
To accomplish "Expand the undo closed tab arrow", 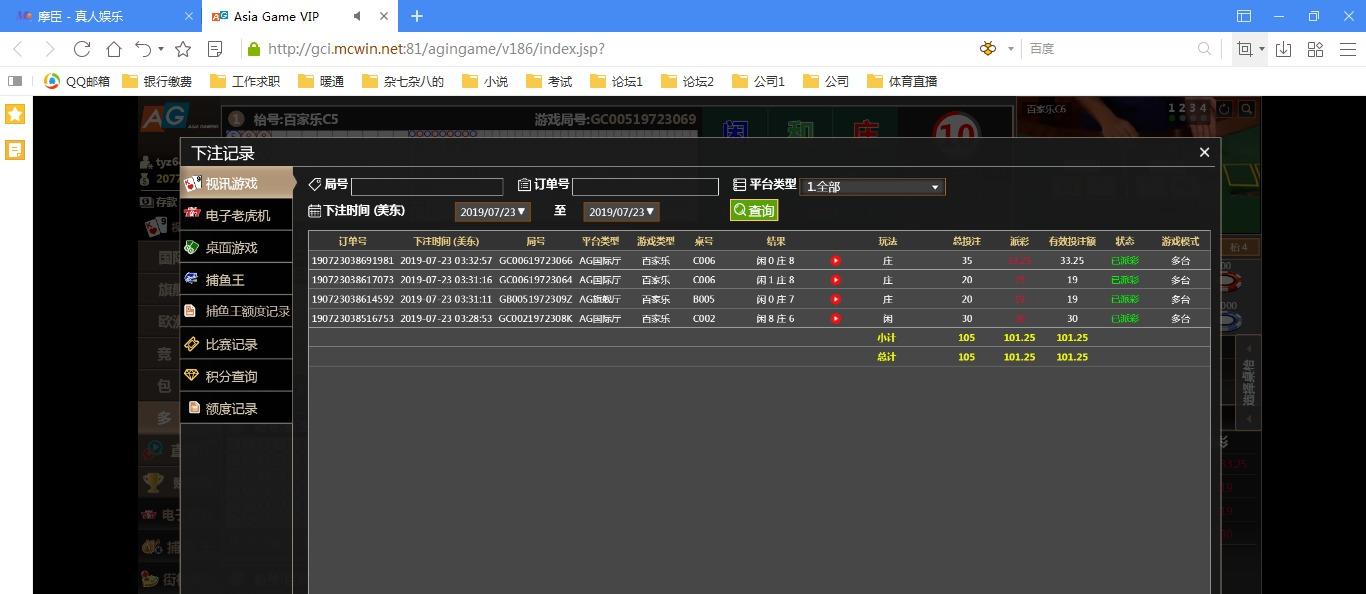I will point(161,49).
